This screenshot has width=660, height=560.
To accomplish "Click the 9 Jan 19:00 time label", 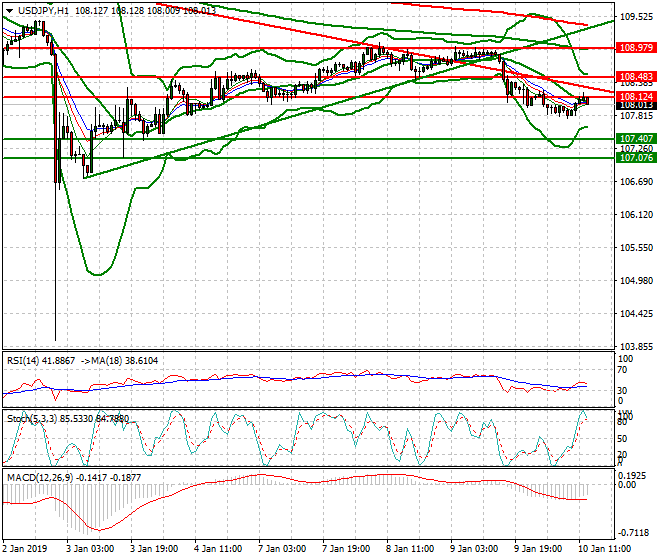I will (x=539, y=549).
